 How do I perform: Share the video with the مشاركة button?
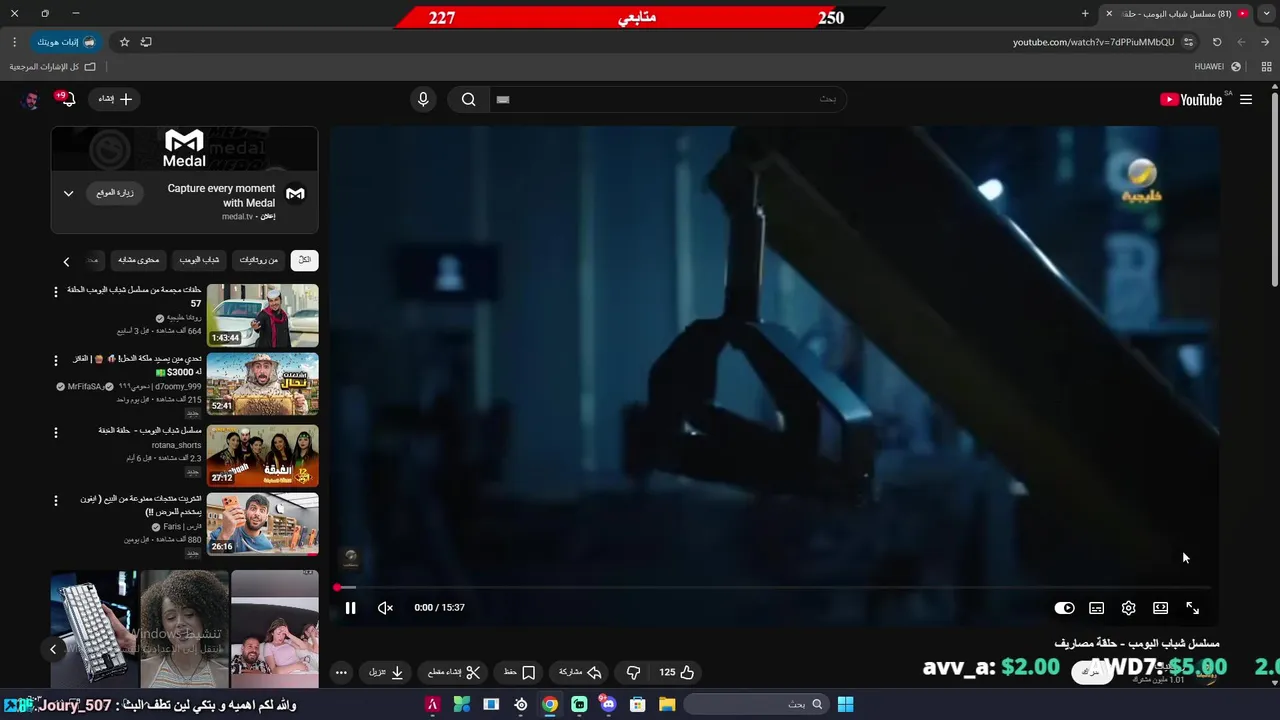point(580,672)
